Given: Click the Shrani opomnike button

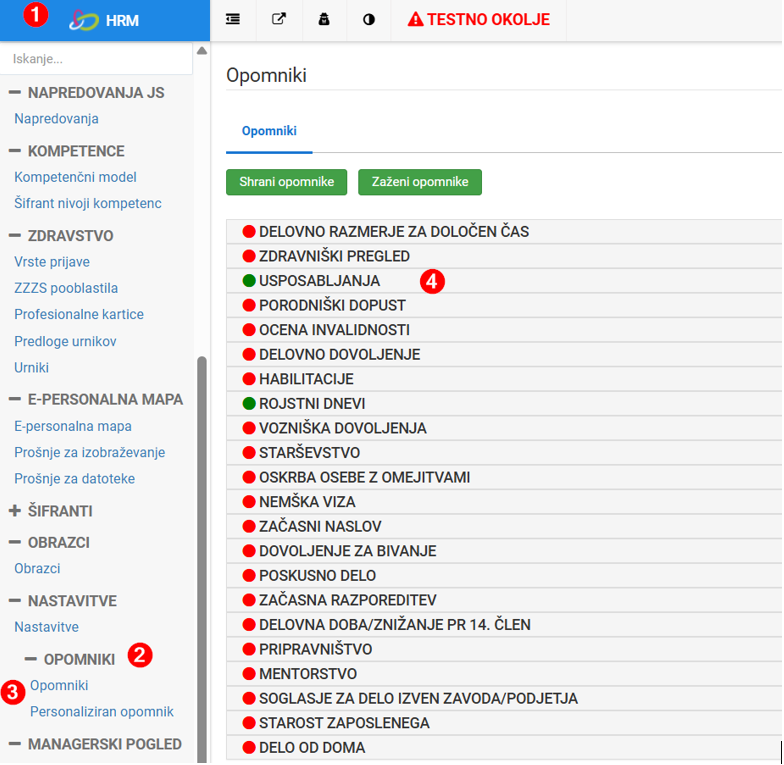Looking at the screenshot, I should coord(286,182).
